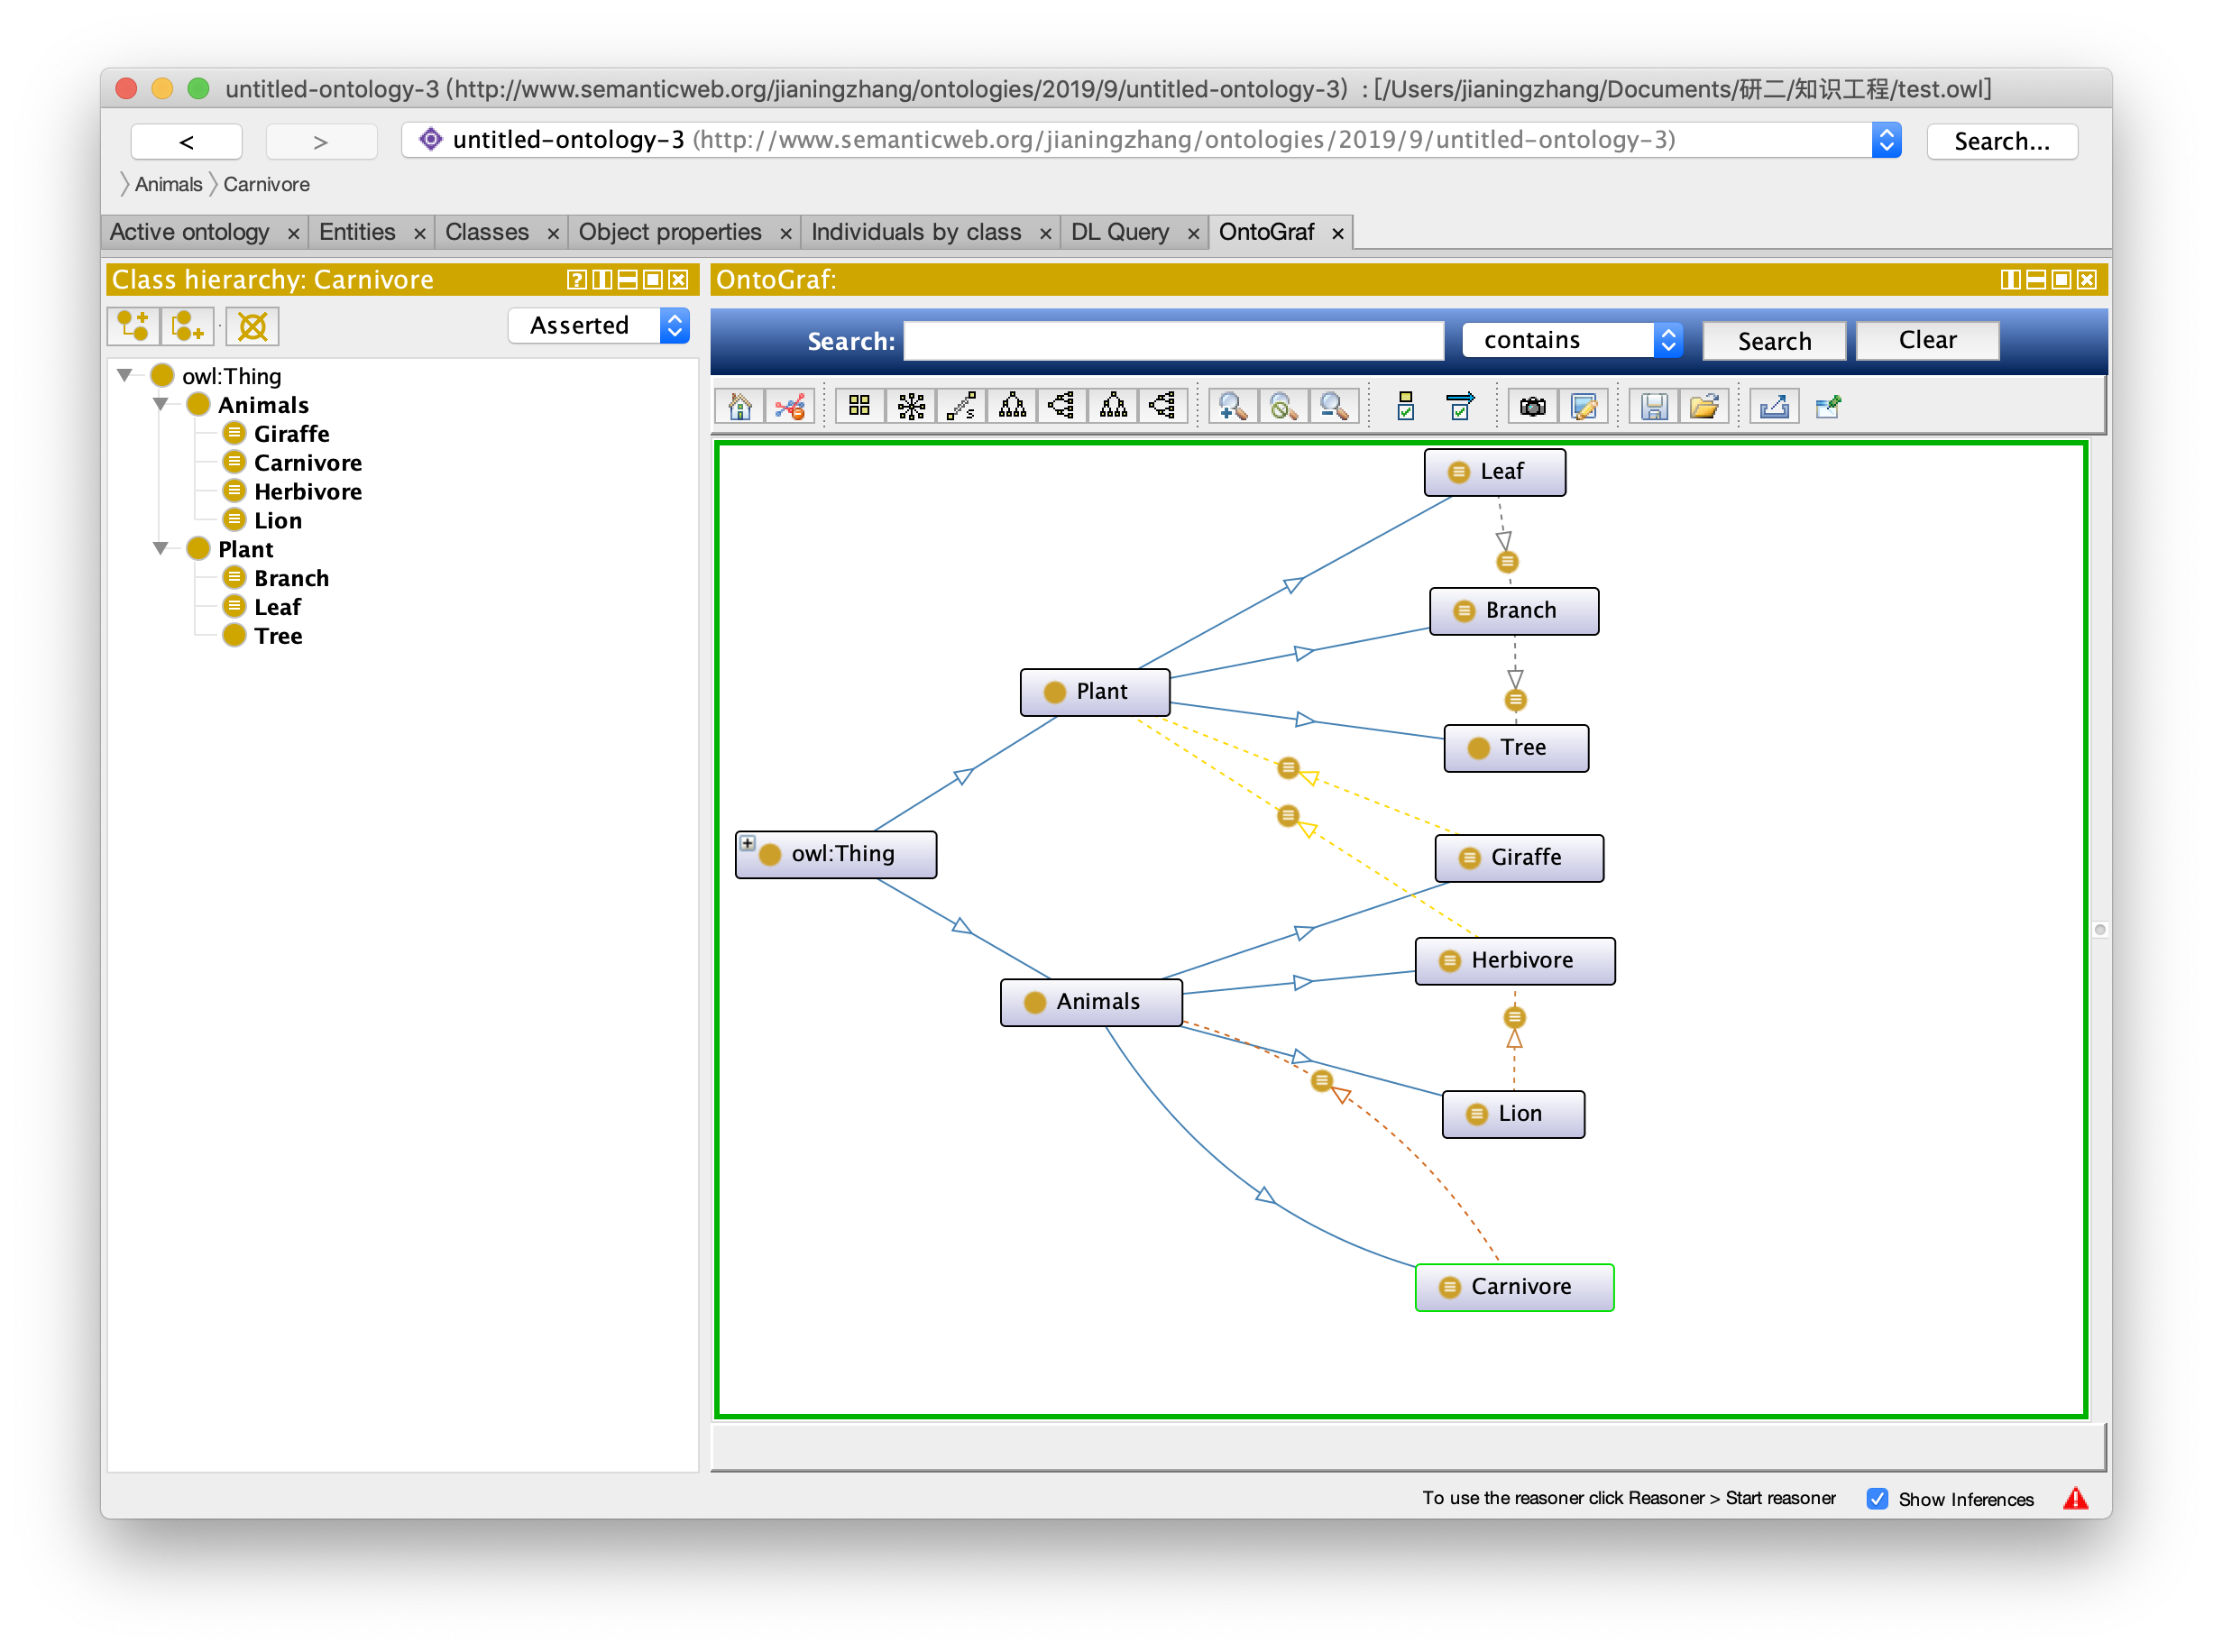The width and height of the screenshot is (2213, 1652).
Task: Apply radial layout to the graph
Action: pyautogui.click(x=911, y=407)
